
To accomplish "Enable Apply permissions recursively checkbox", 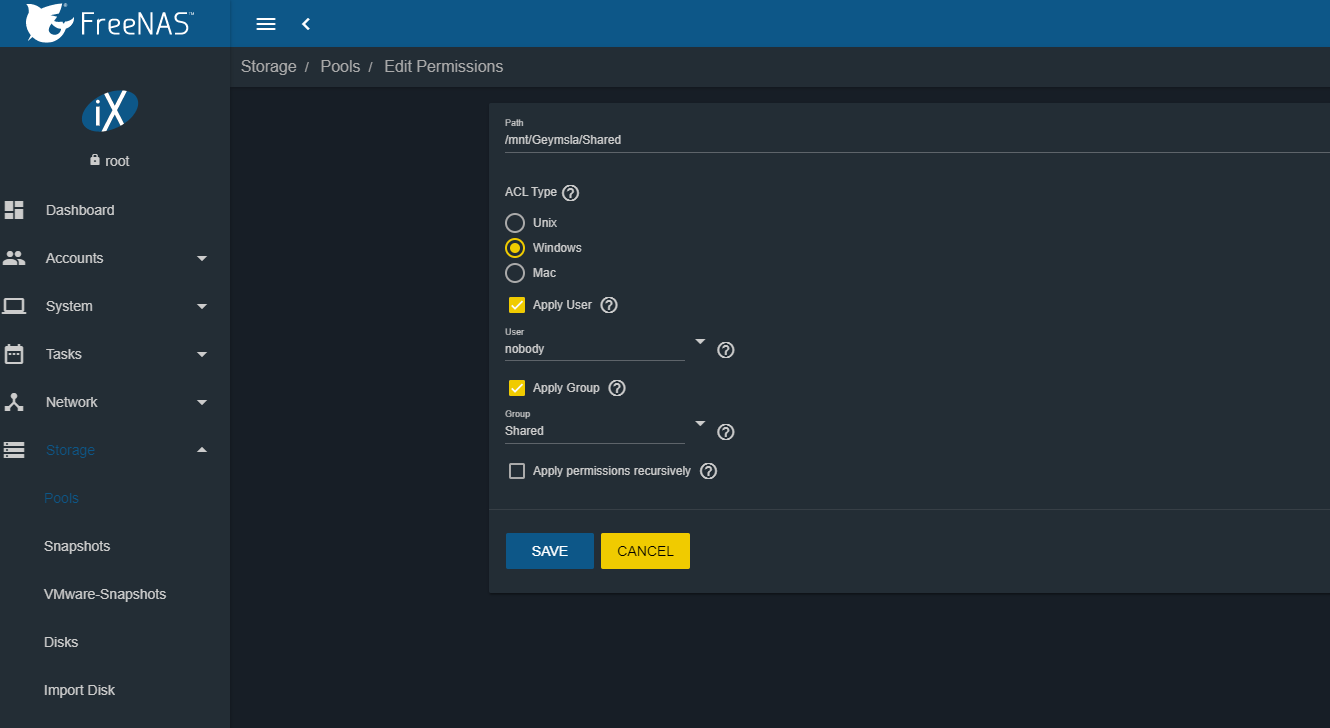I will point(517,471).
